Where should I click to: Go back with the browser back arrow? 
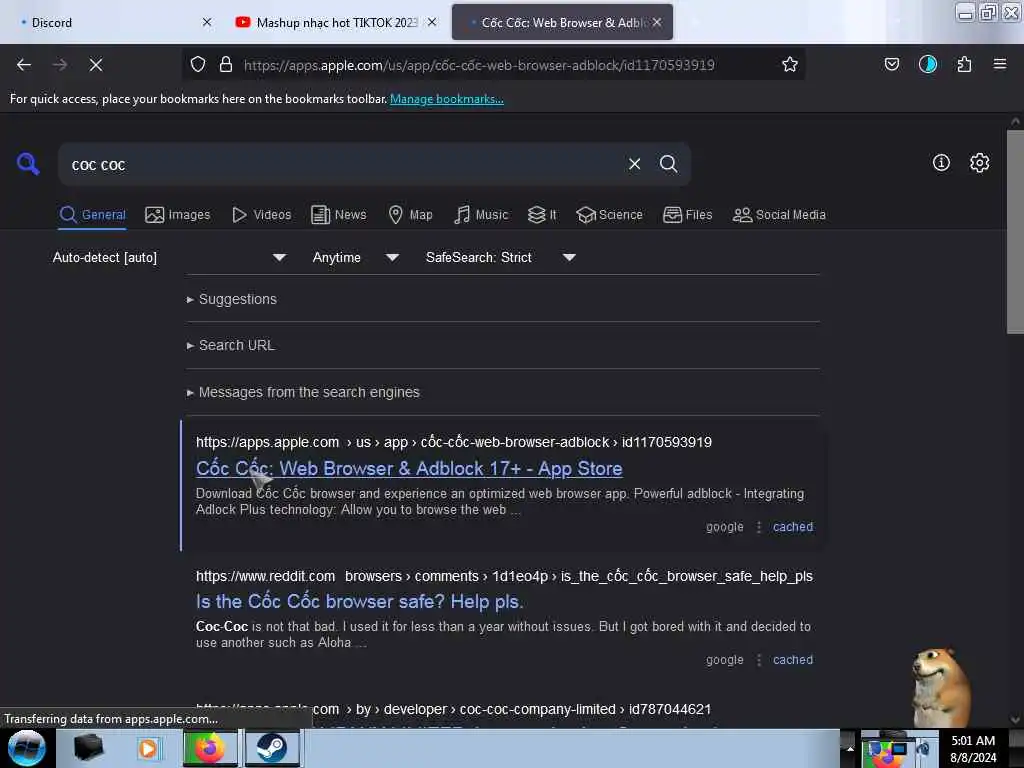[24, 65]
